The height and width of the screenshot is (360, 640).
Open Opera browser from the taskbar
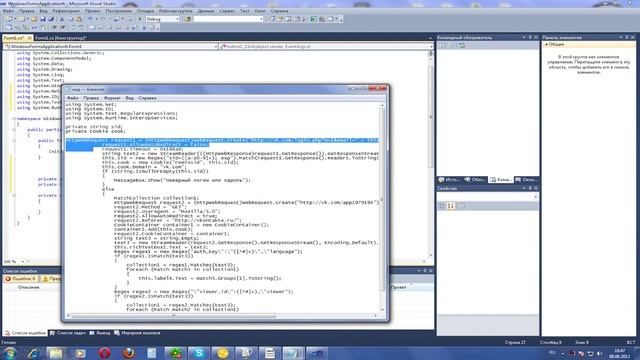[x=104, y=353]
